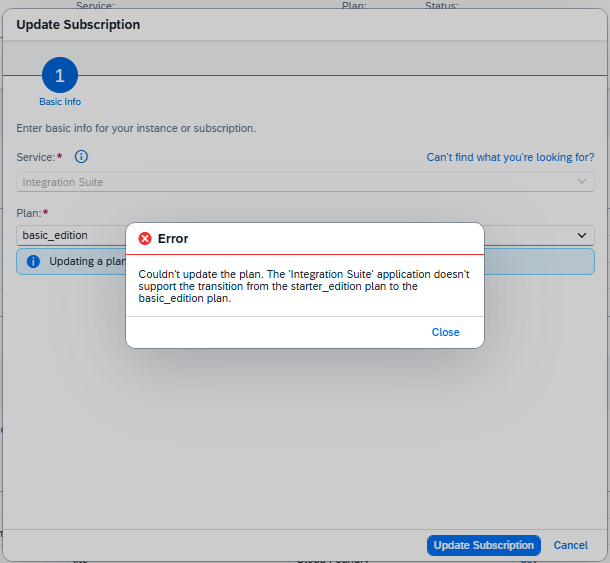Close the Error dialog
Screen dimensions: 610x563
click(x=445, y=332)
